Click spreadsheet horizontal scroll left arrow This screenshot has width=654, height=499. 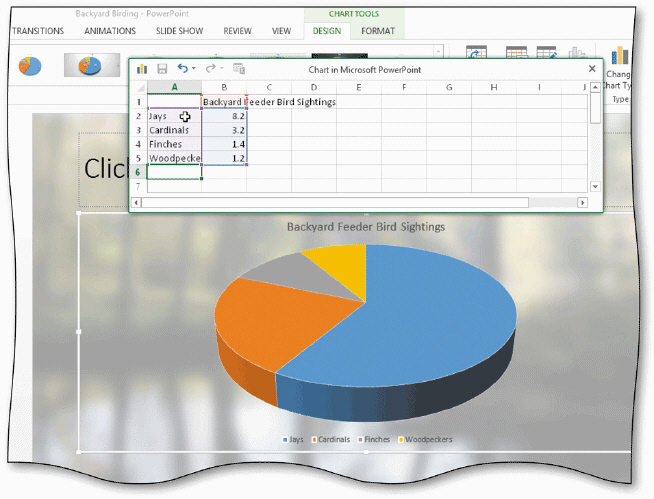[x=136, y=203]
